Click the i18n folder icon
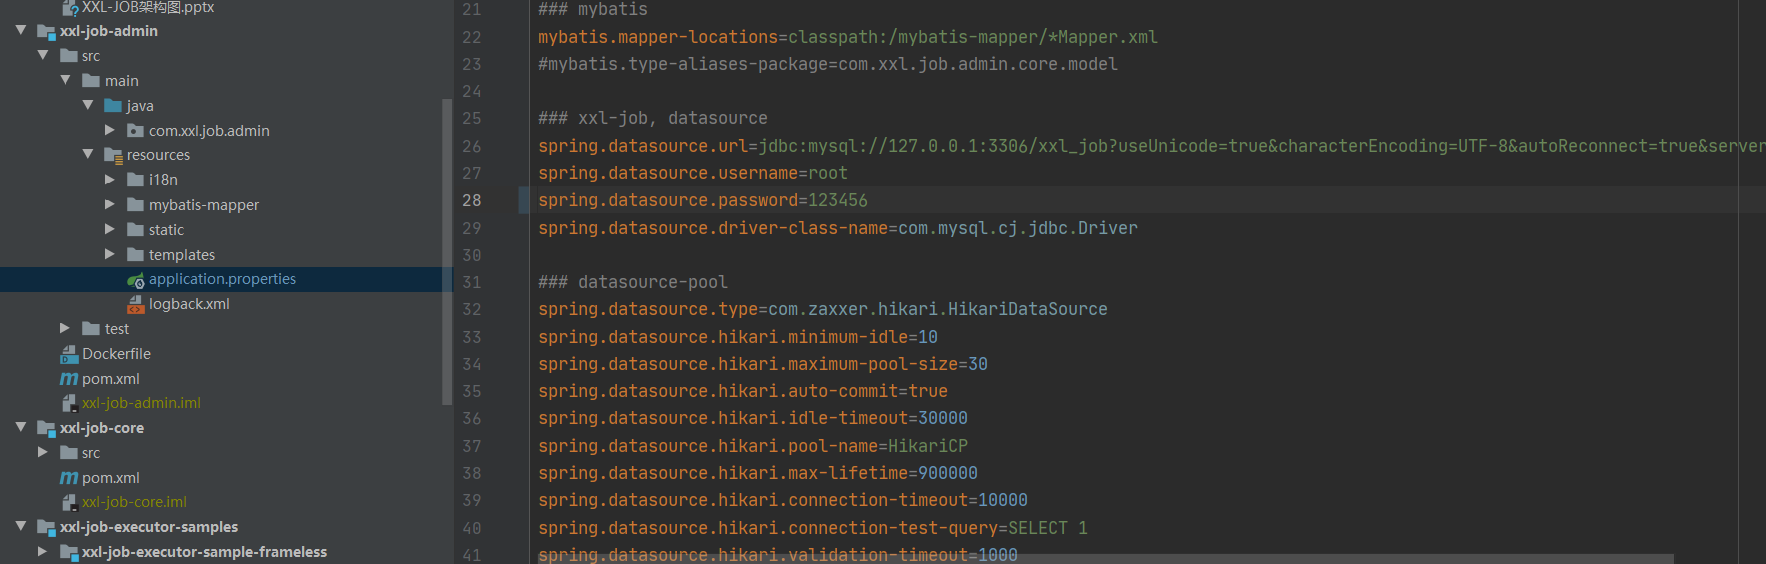The width and height of the screenshot is (1766, 564). coord(136,180)
